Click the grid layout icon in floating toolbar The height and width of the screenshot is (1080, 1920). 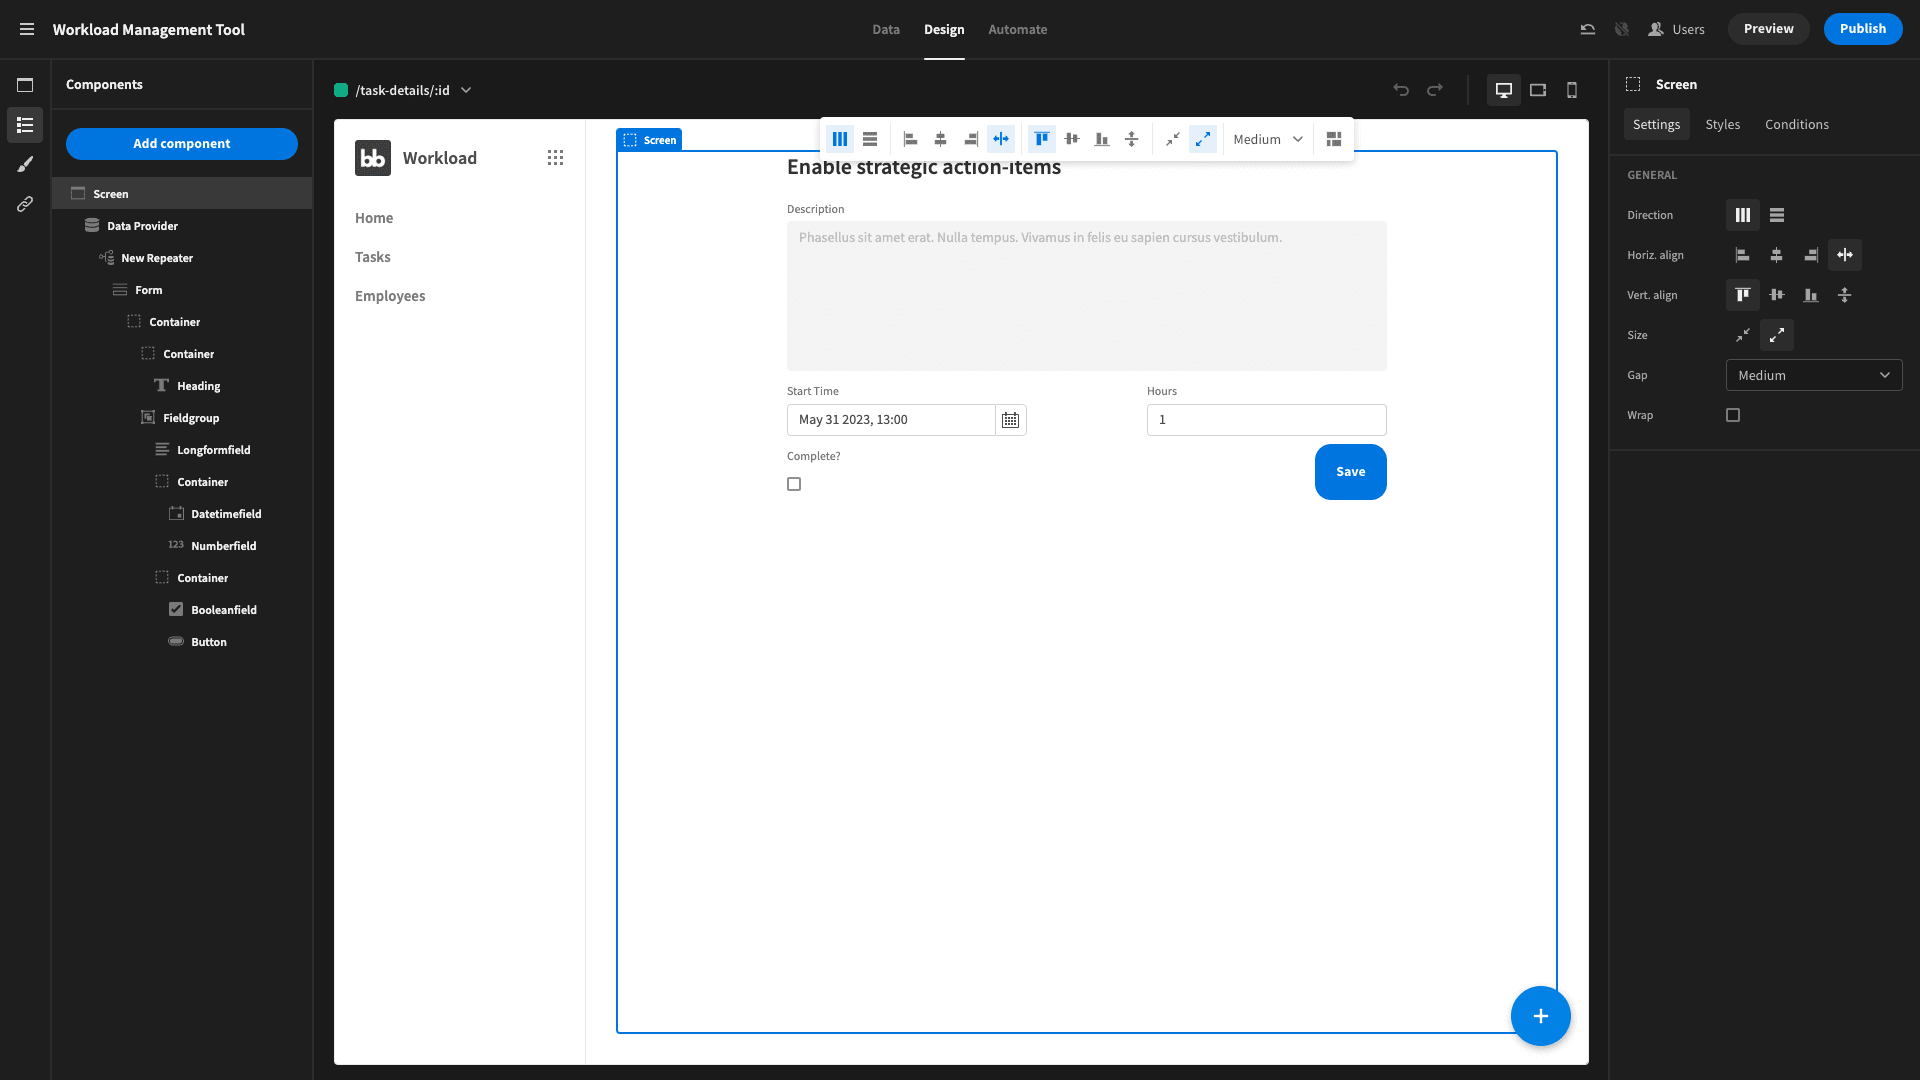point(1334,139)
